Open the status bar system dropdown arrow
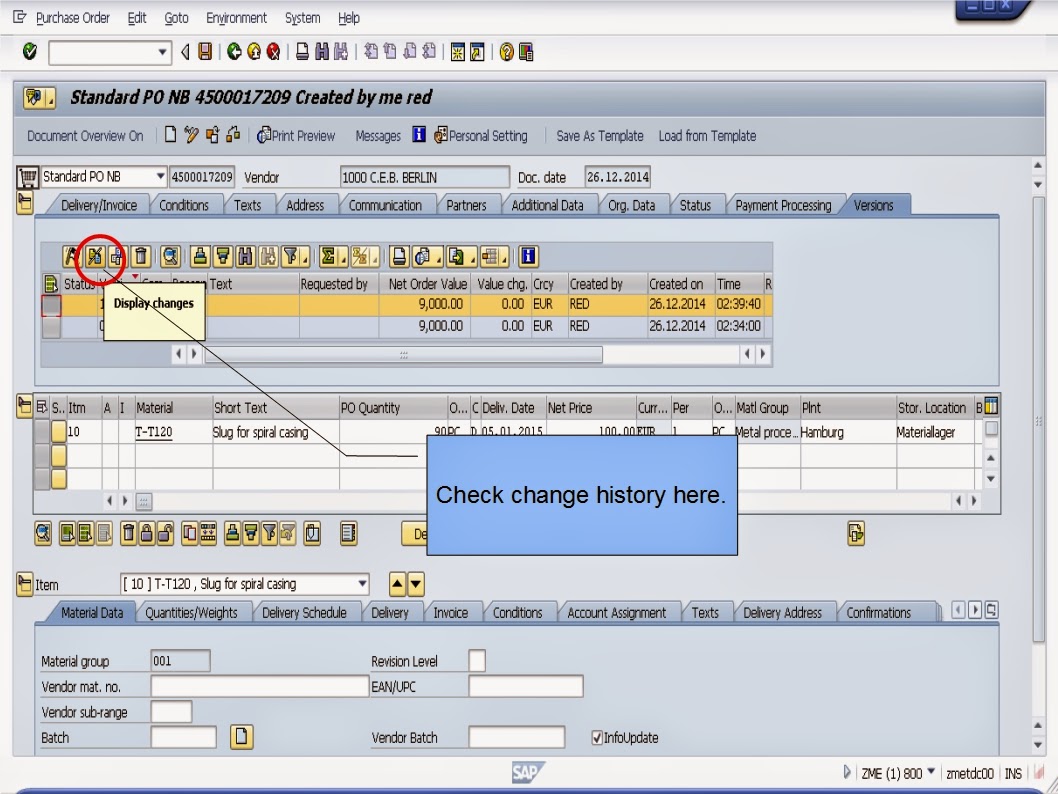1058x794 pixels. pos(931,772)
